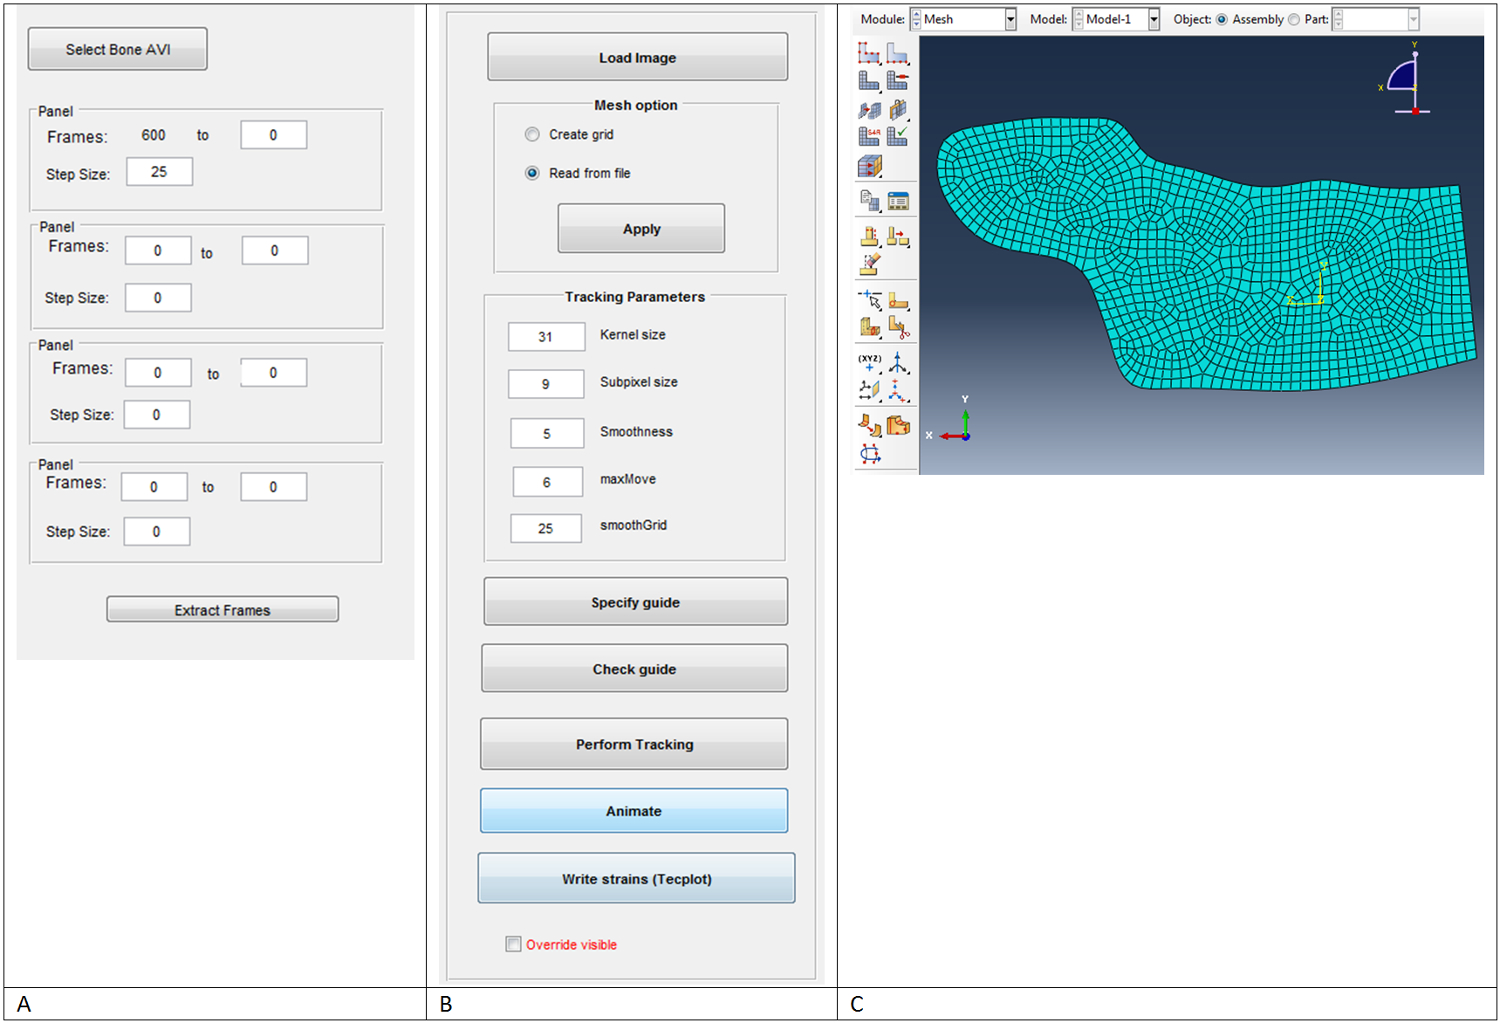Viewport: 1500px width, 1023px height.
Task: Click the Seed Part Instance tool icon
Action: pos(868,53)
